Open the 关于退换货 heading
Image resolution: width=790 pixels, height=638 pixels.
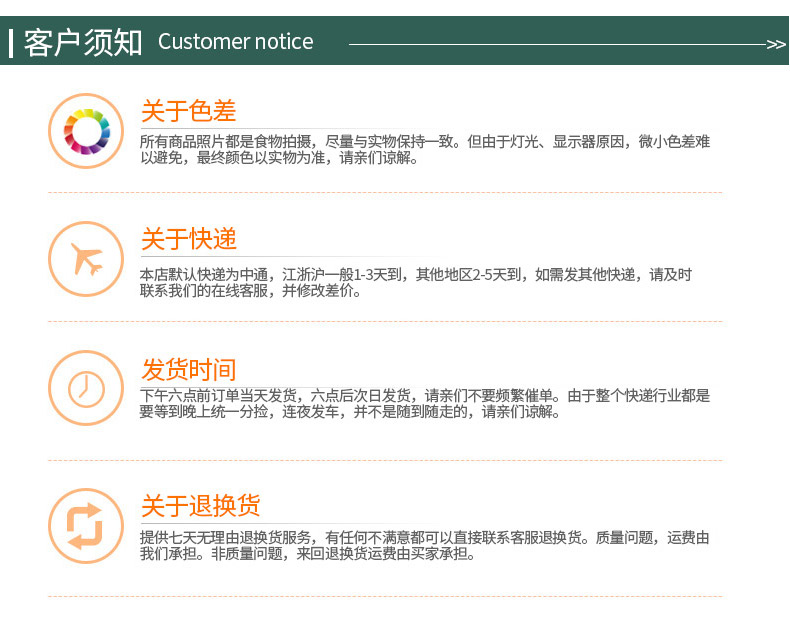[x=201, y=506]
